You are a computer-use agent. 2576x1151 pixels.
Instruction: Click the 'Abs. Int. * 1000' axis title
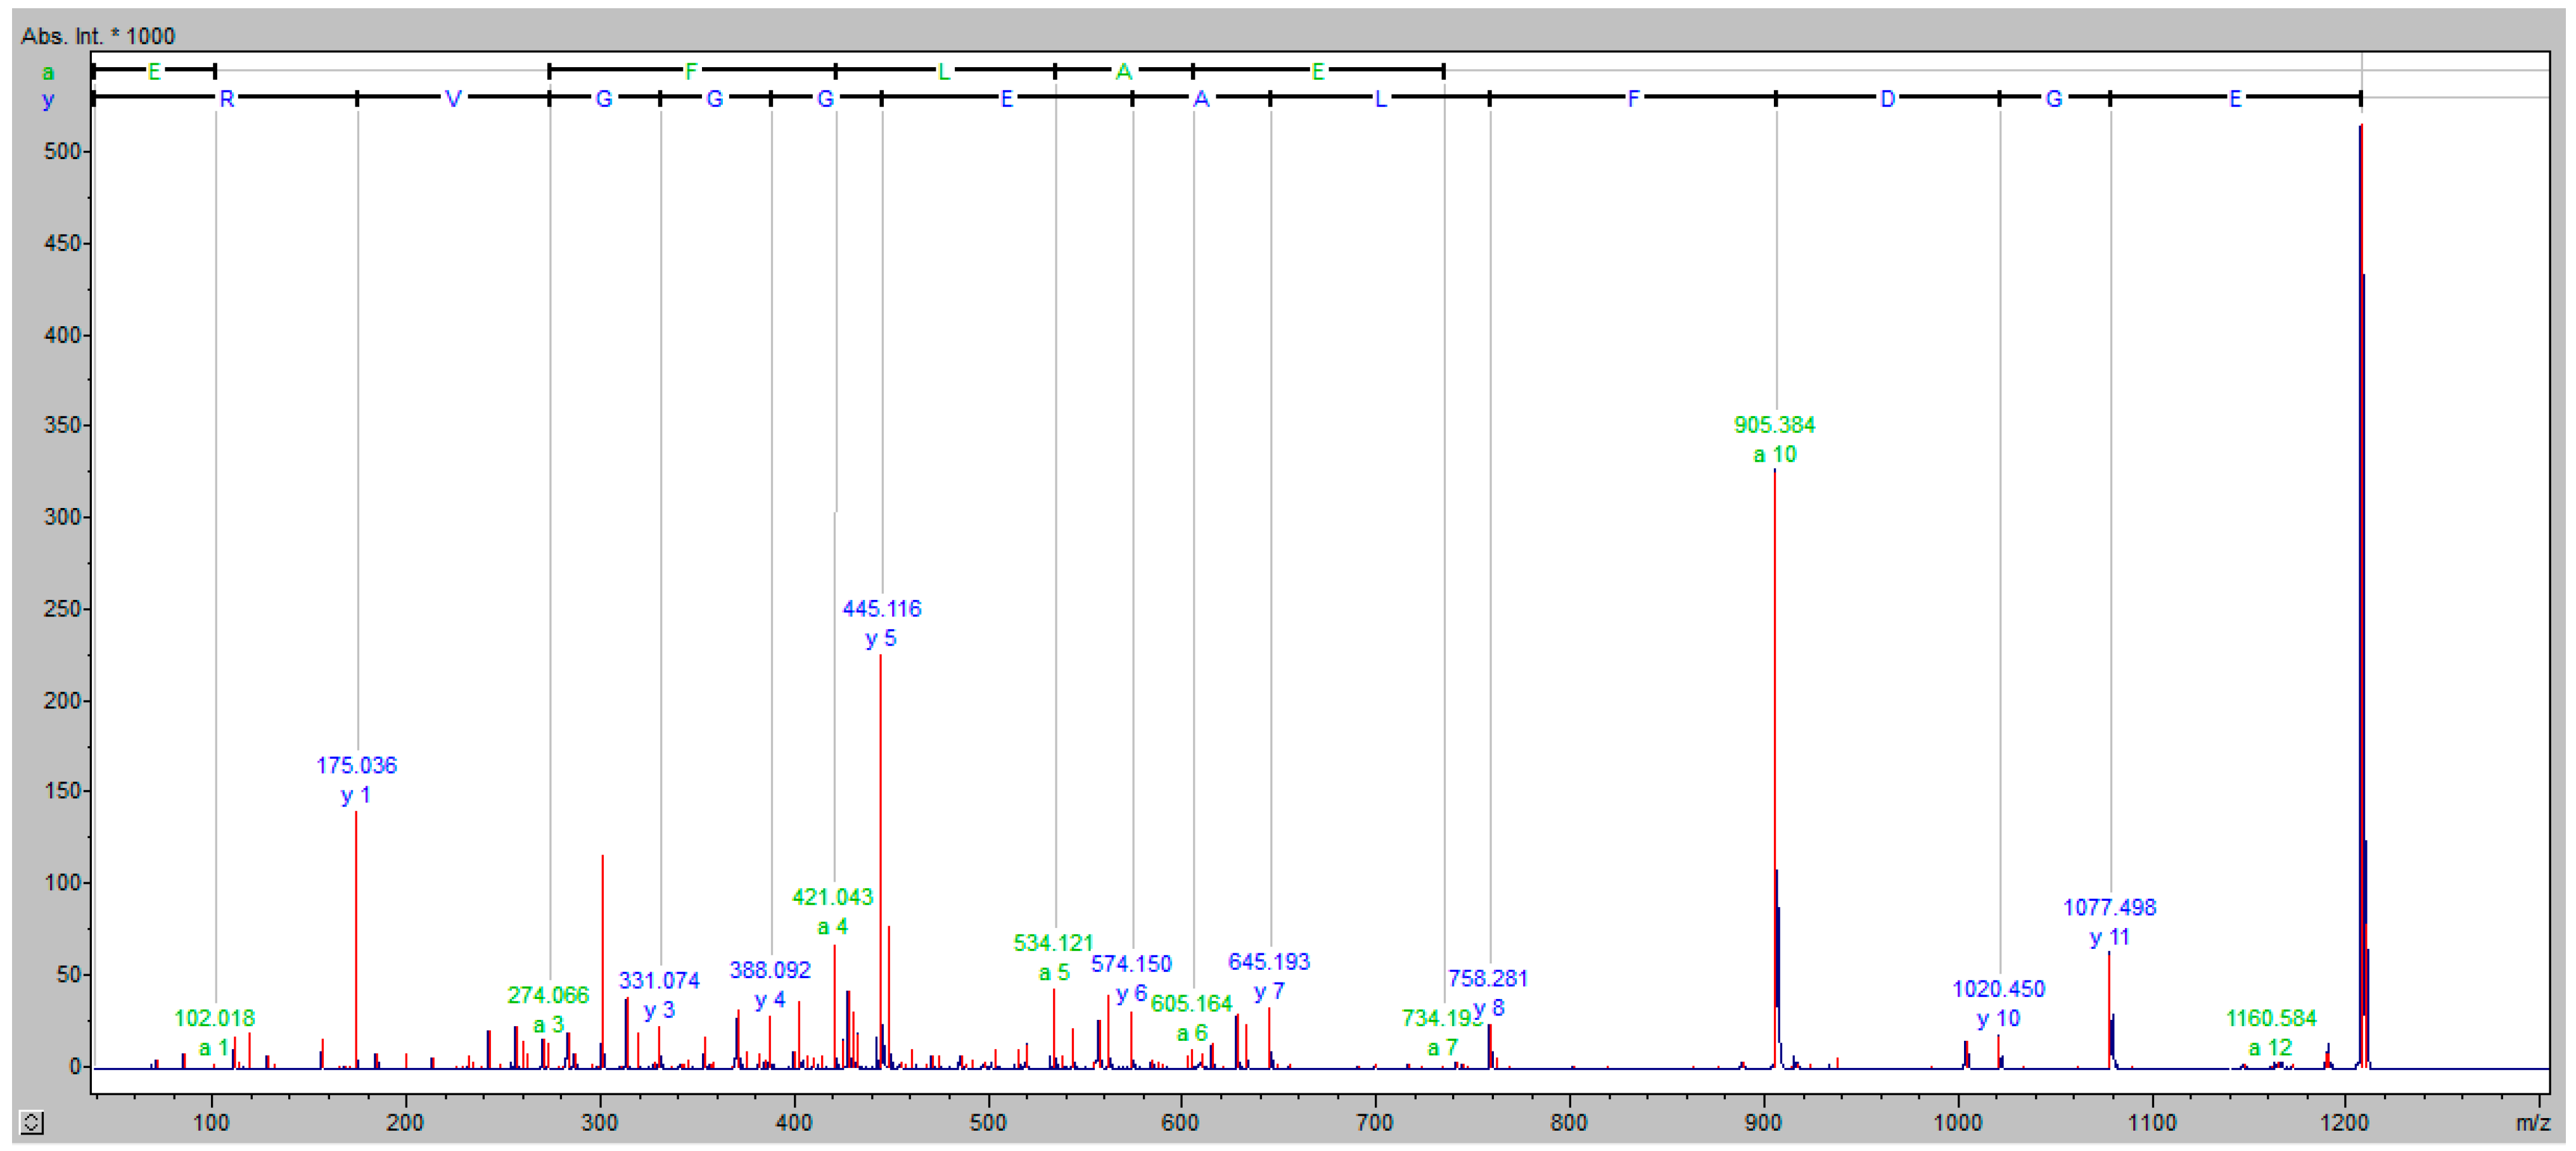click(x=98, y=36)
